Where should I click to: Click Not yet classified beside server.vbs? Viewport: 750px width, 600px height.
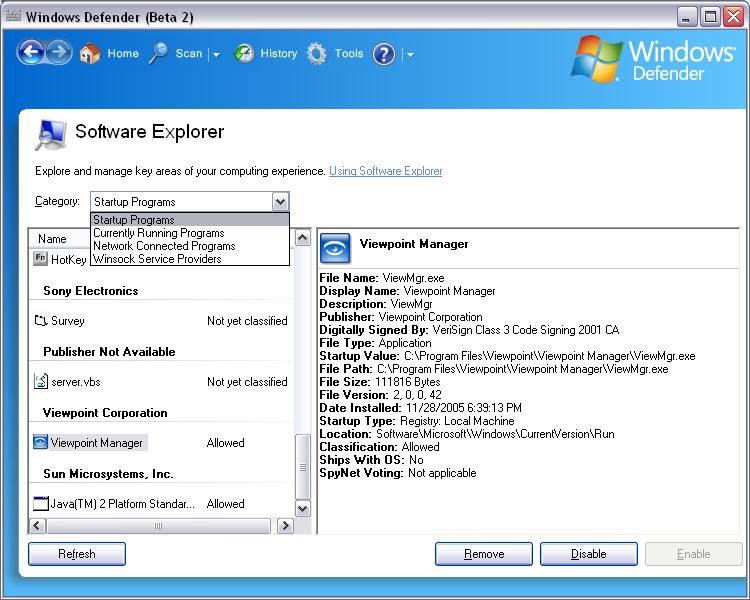pos(247,382)
